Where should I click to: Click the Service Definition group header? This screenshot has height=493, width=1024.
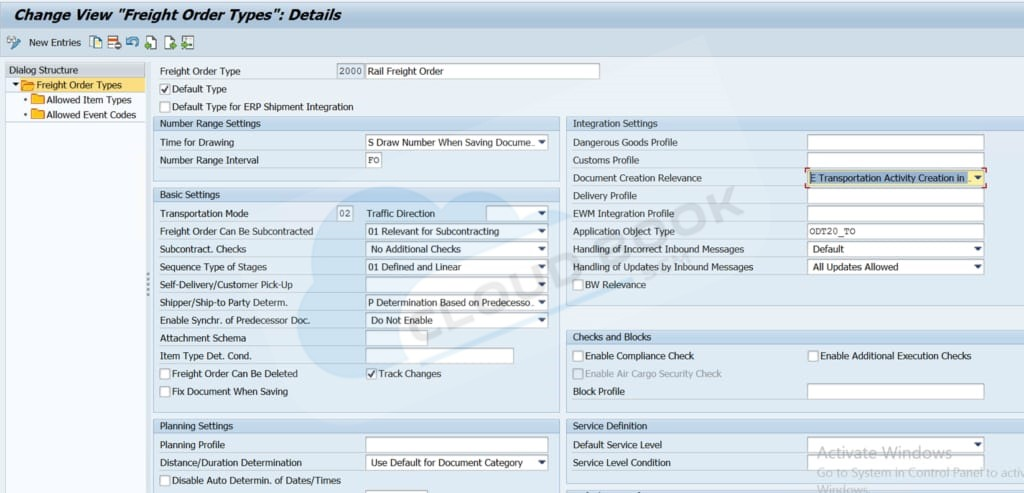pos(795,426)
